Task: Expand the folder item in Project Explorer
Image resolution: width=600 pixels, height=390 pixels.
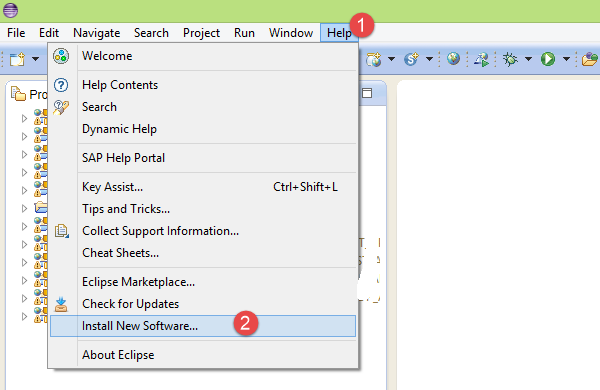Action: (24, 208)
